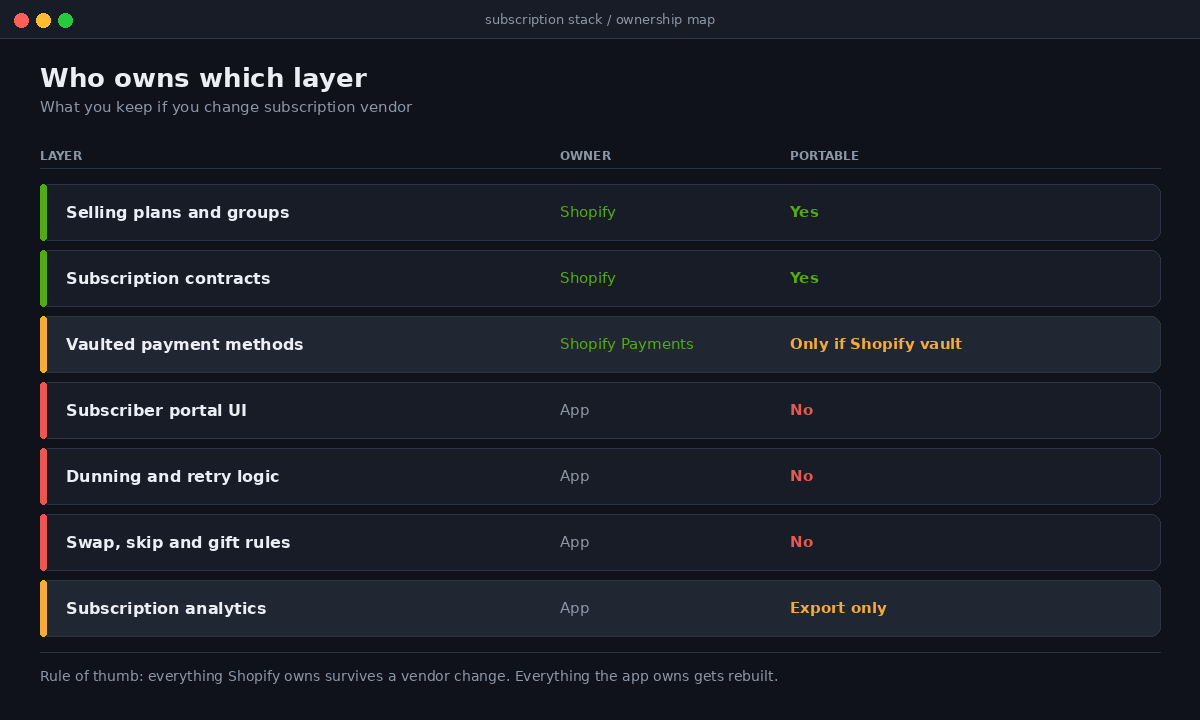Select the 'Selling plans and groups' layer name

point(177,212)
